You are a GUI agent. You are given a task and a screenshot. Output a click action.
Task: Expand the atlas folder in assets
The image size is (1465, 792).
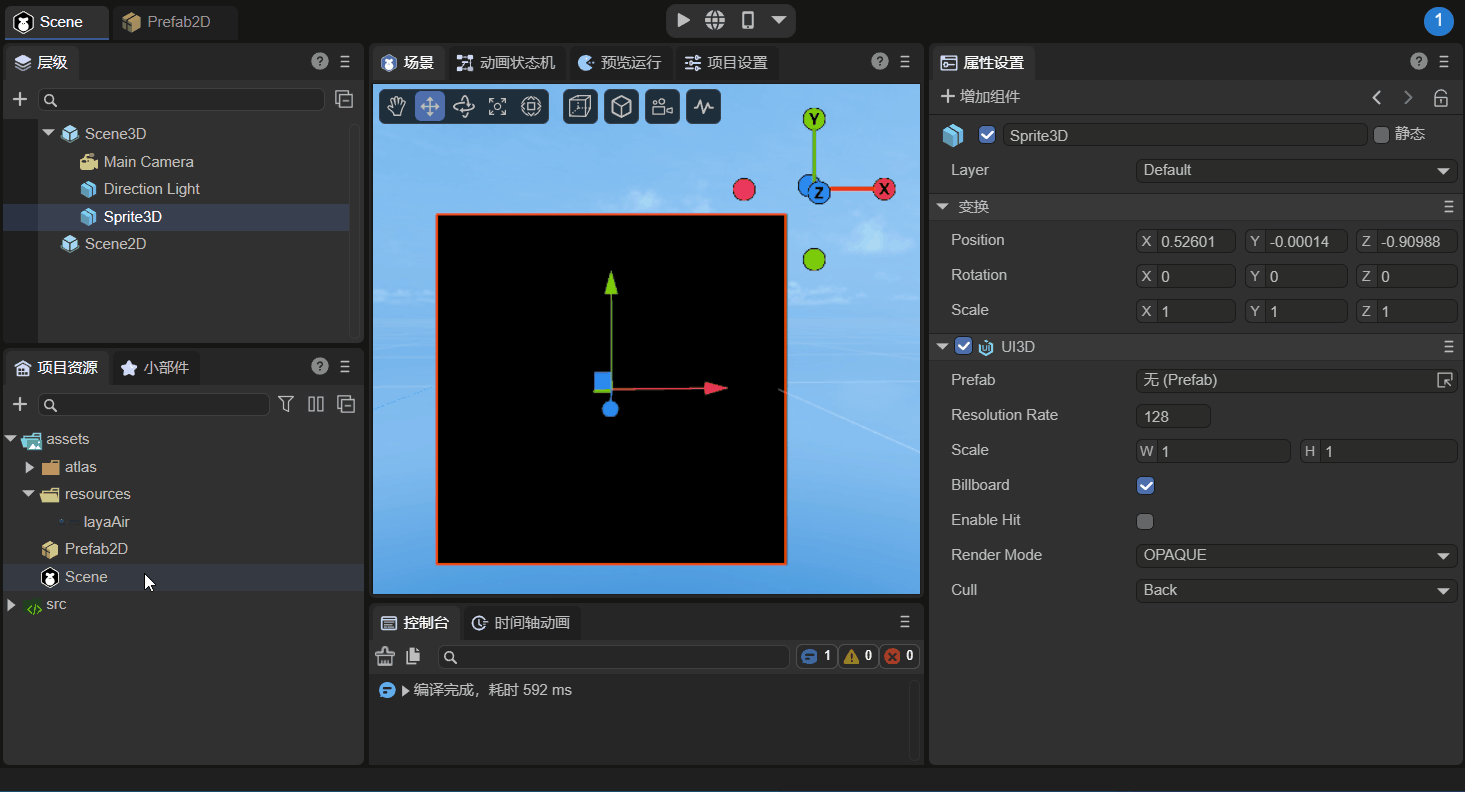click(30, 467)
